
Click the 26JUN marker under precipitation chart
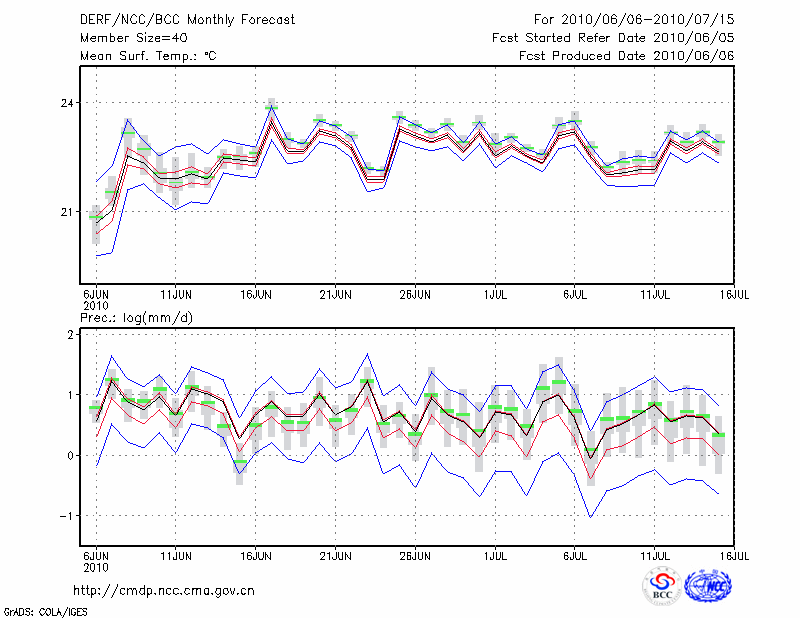click(x=415, y=555)
